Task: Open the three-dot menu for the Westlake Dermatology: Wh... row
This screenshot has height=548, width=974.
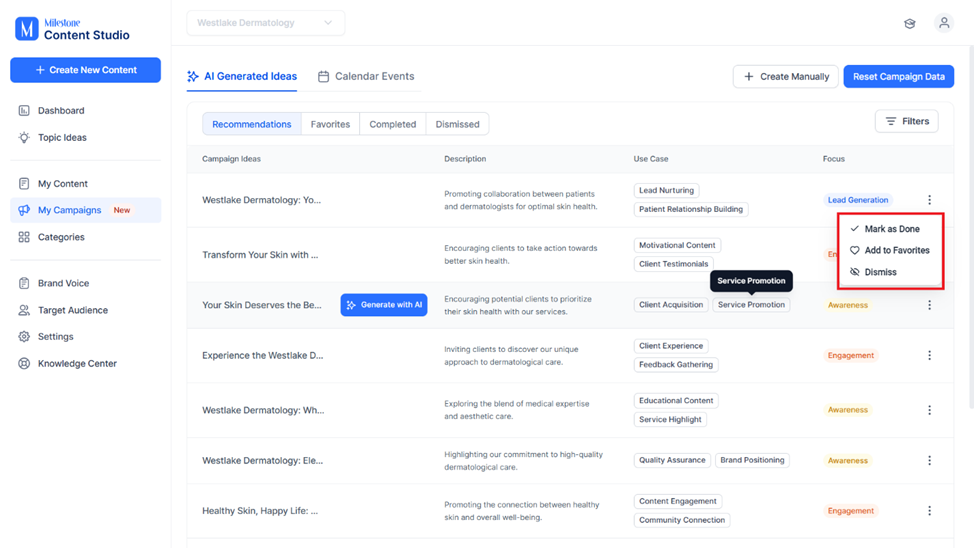Action: tap(929, 410)
